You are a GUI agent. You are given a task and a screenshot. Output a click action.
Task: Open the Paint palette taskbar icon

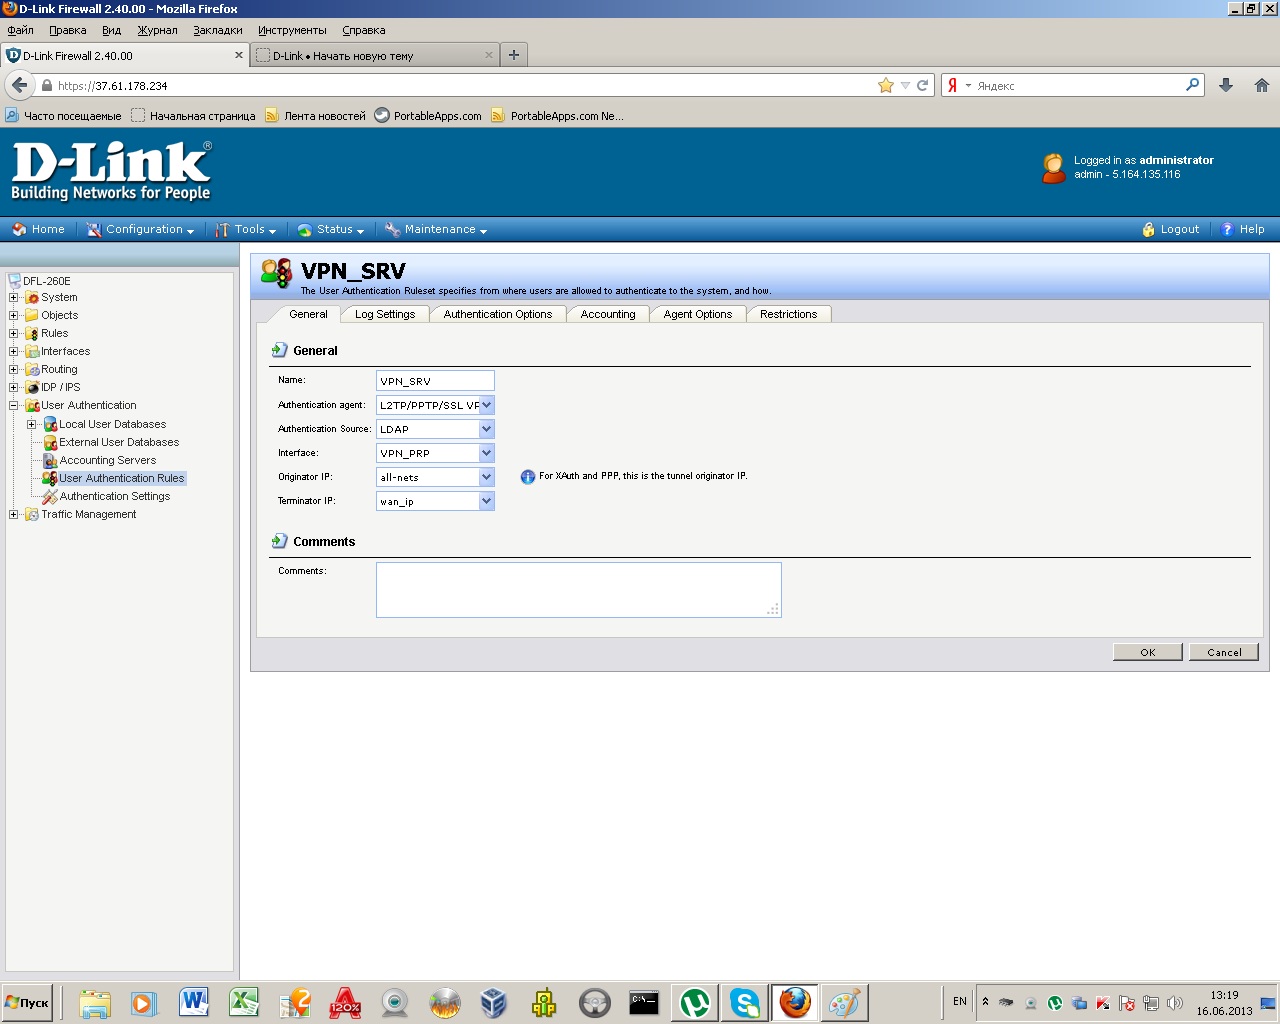pos(845,1002)
